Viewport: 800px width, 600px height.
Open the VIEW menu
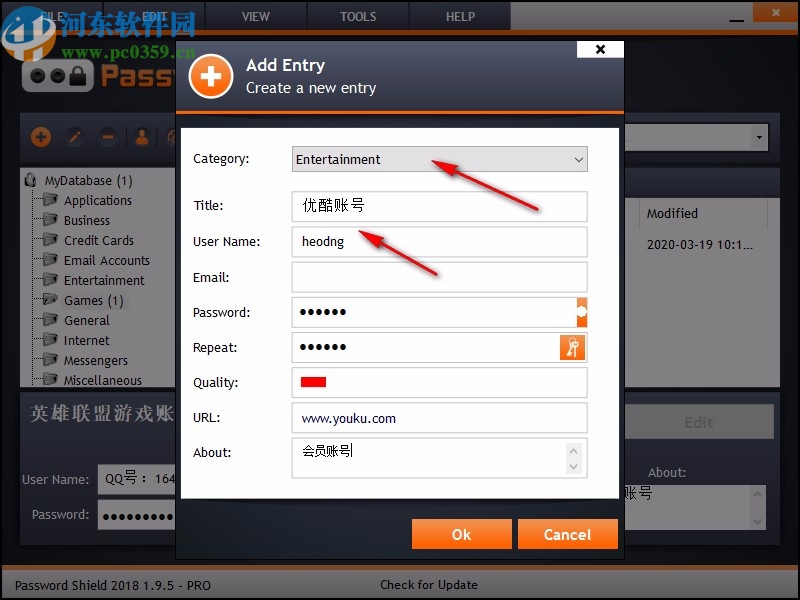[255, 16]
